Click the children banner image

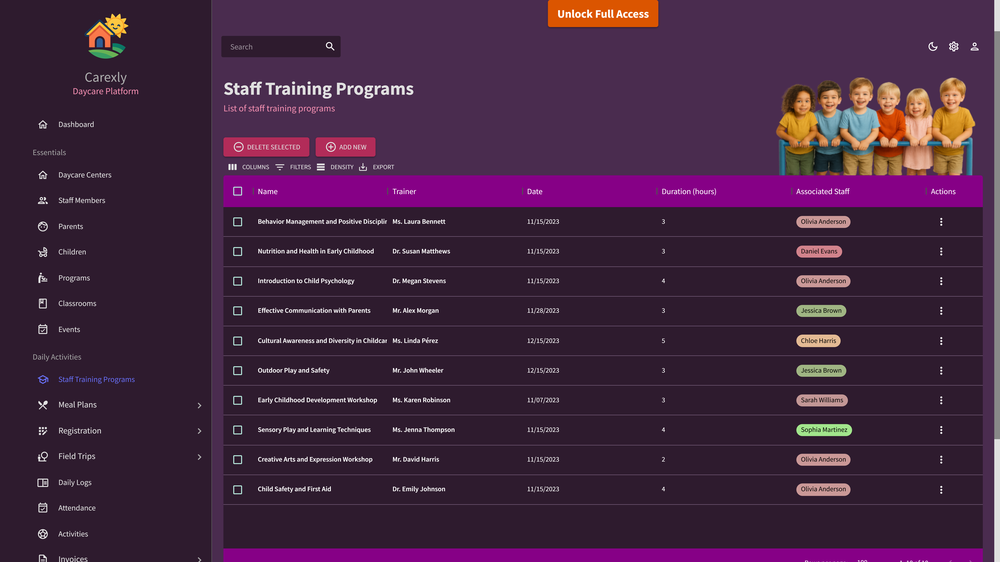click(875, 126)
